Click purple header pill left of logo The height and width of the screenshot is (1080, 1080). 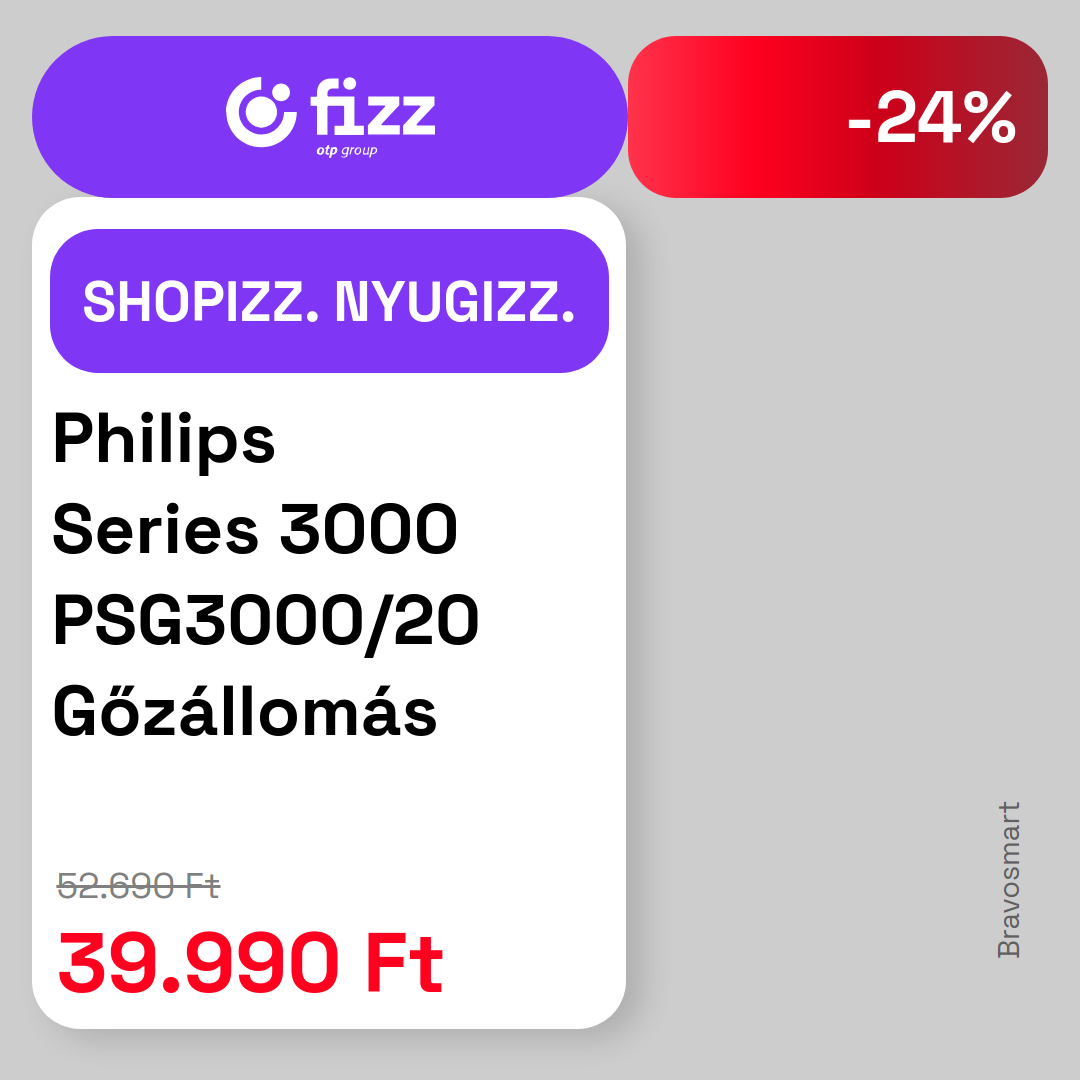click(124, 117)
